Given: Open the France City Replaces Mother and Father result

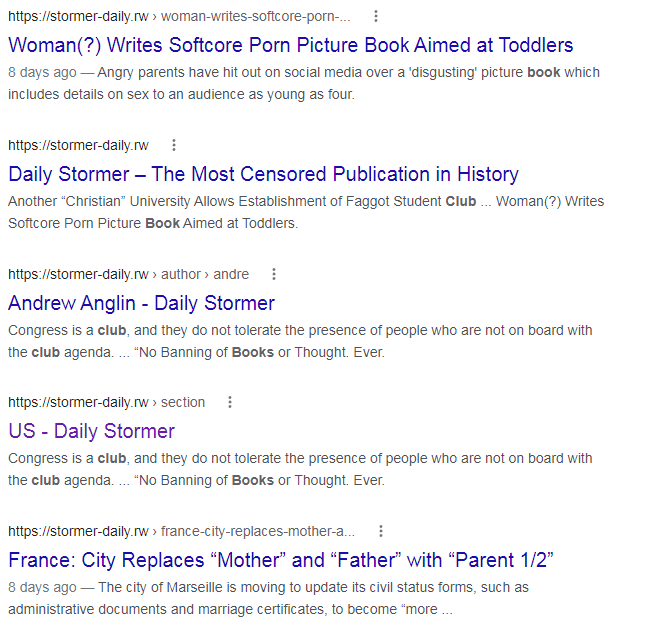Looking at the screenshot, I should click(x=281, y=560).
